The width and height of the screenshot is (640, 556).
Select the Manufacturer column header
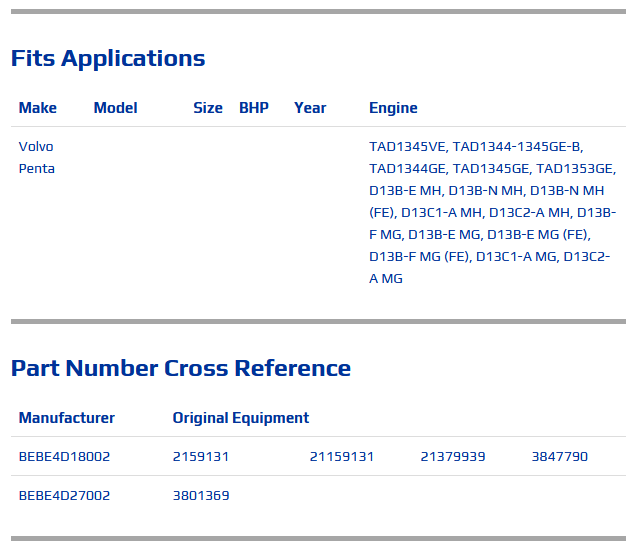(67, 418)
